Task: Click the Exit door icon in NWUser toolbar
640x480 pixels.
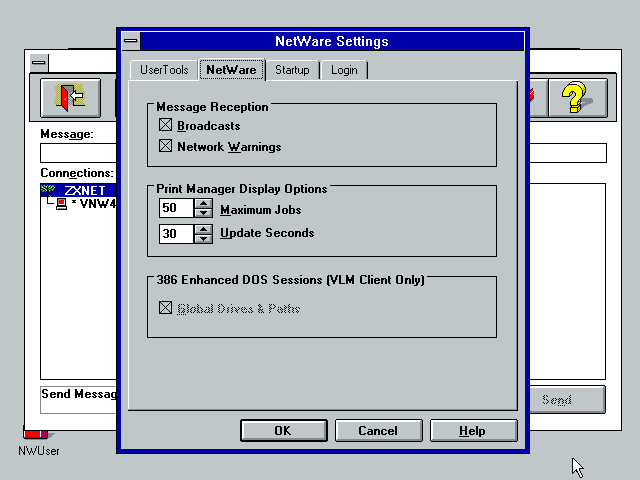Action: [70, 98]
